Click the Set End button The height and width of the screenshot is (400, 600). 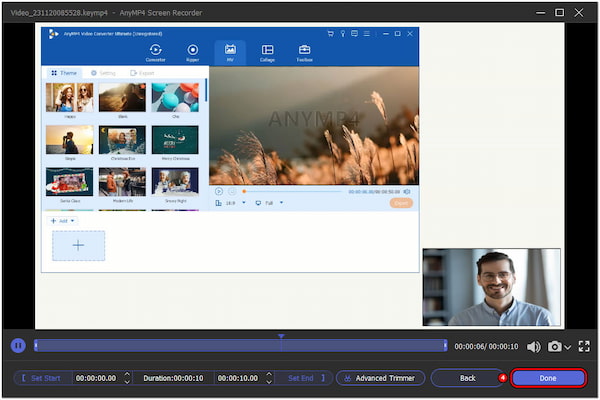point(302,378)
